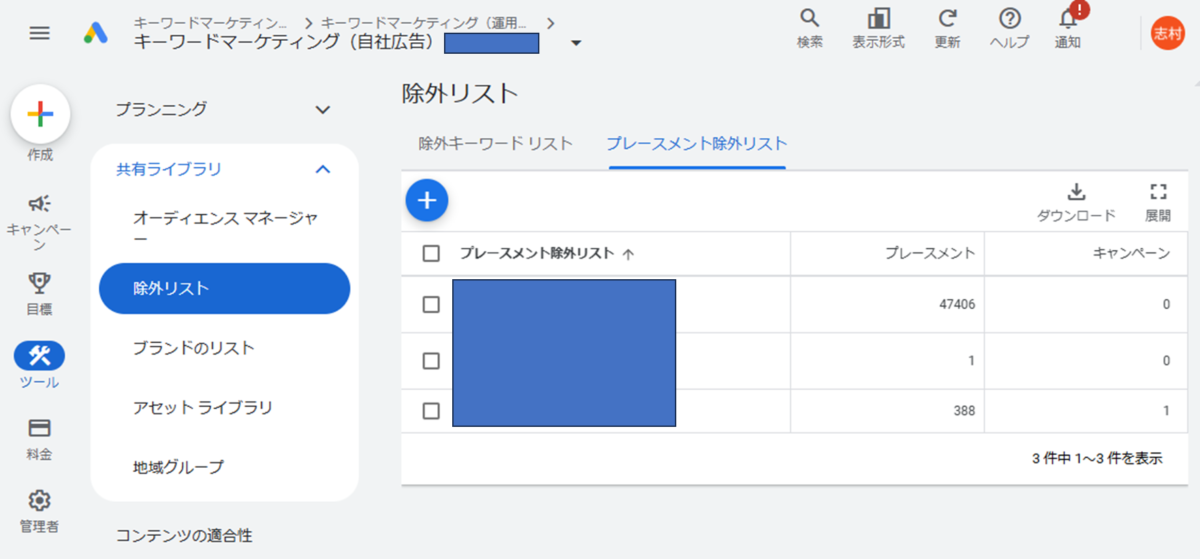Click the 展開 expand fullscreen icon
Image resolution: width=1200 pixels, height=559 pixels.
(1158, 192)
